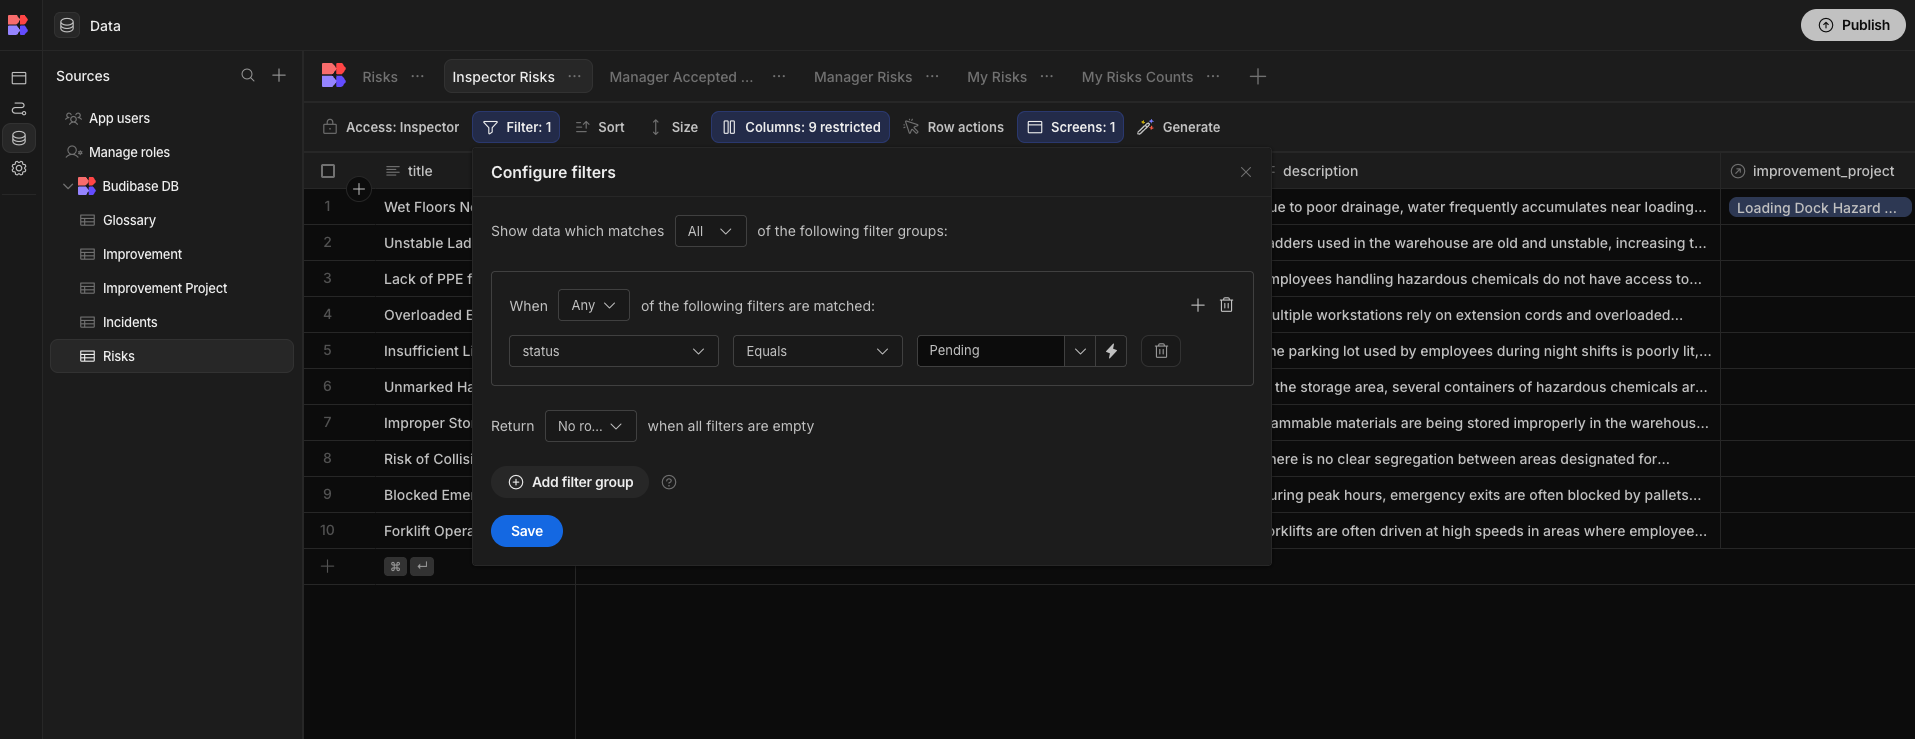Viewport: 1915px width, 739px height.
Task: Bind value with lightning bolt icon
Action: click(1111, 351)
